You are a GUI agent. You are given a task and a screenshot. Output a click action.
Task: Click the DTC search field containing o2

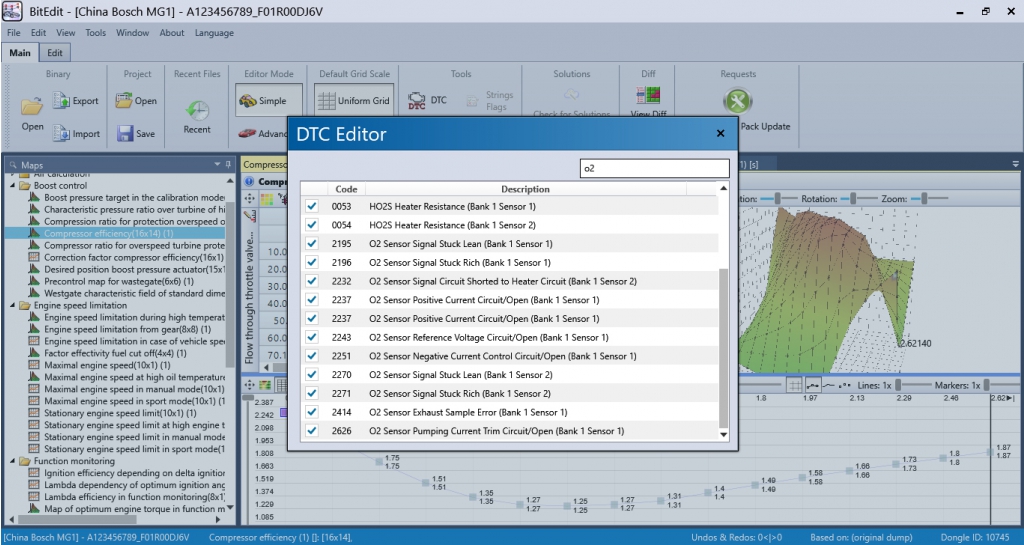pyautogui.click(x=654, y=168)
